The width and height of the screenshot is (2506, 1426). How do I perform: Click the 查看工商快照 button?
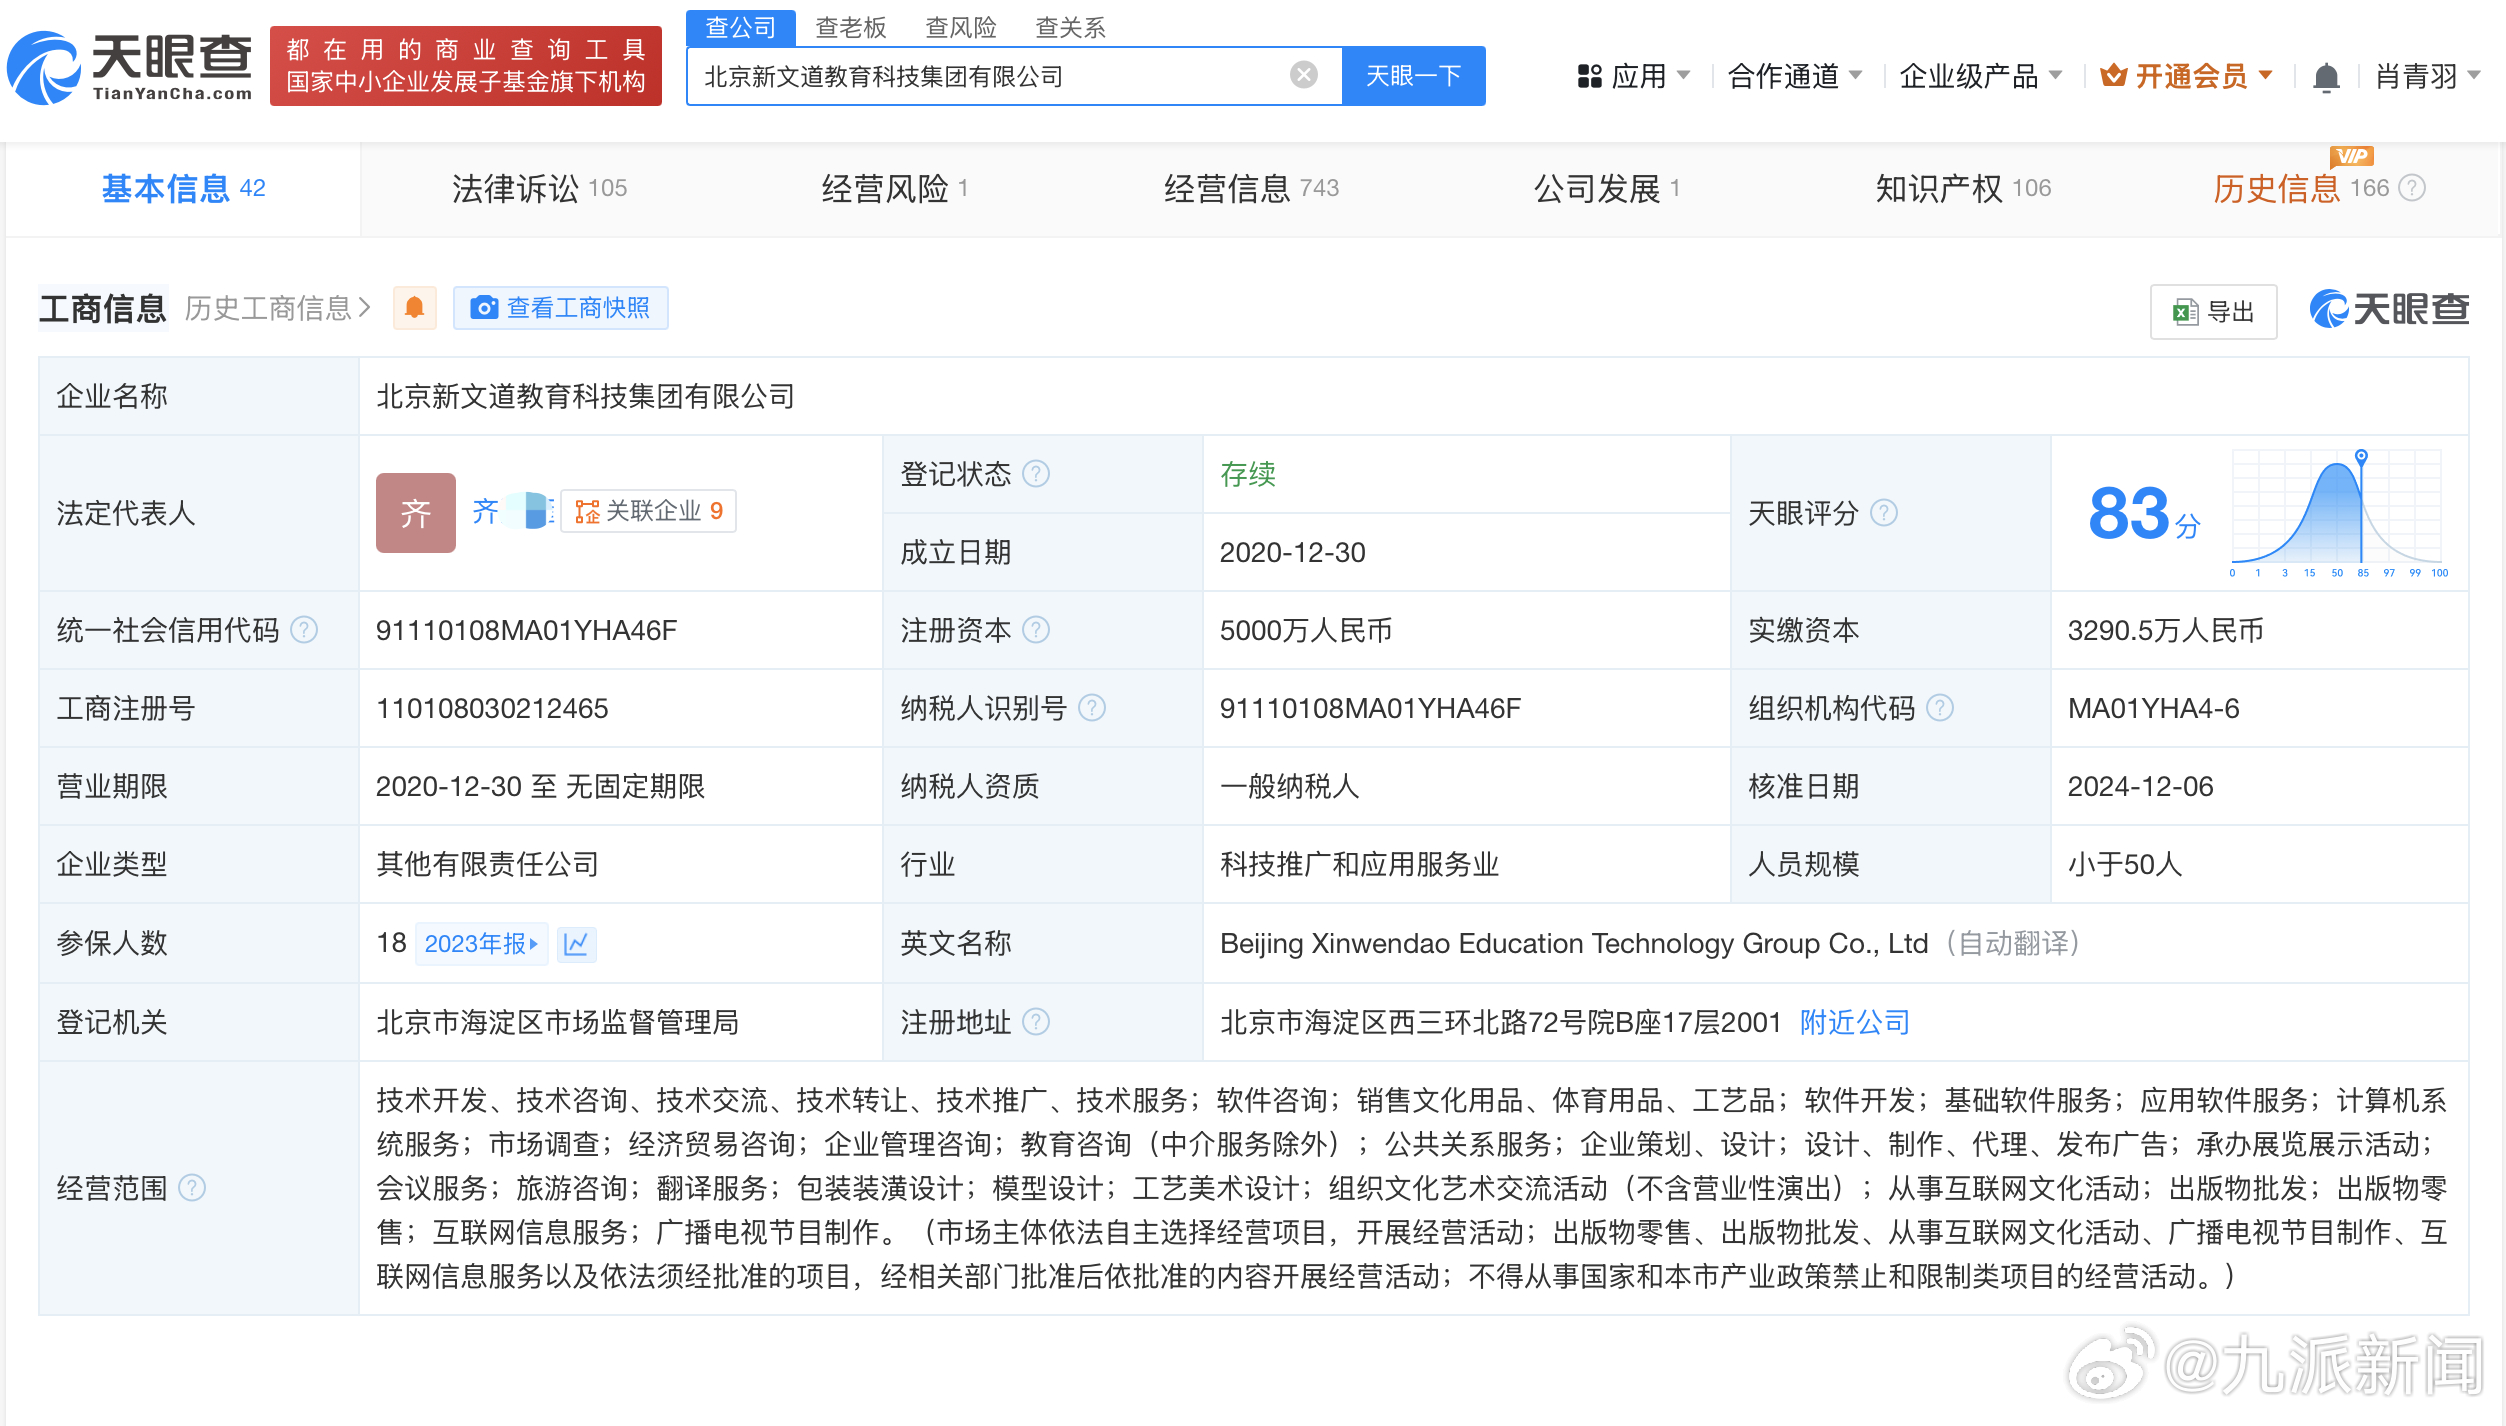click(x=561, y=308)
